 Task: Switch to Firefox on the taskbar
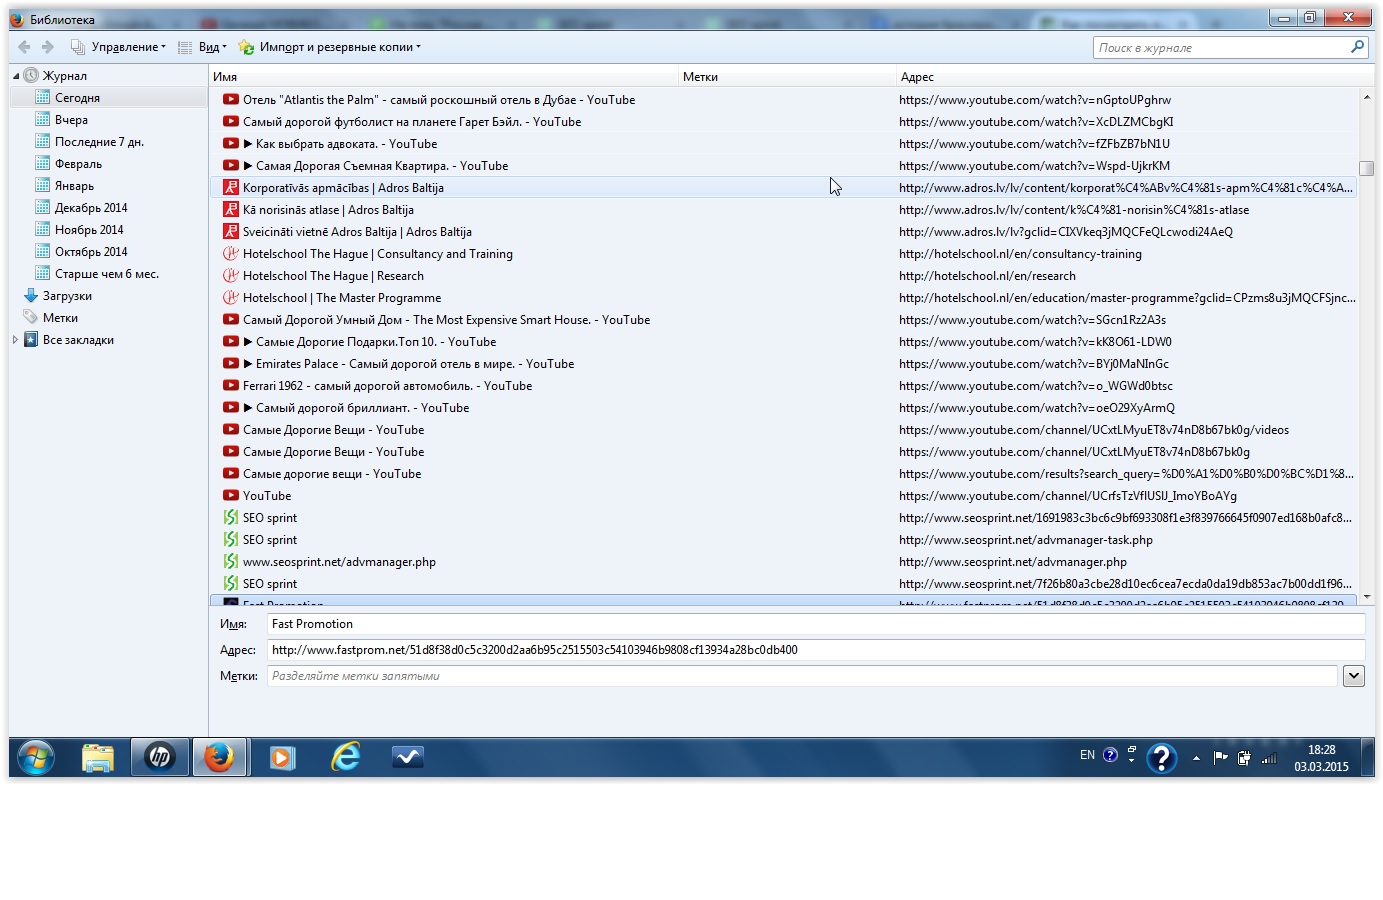[x=220, y=758]
